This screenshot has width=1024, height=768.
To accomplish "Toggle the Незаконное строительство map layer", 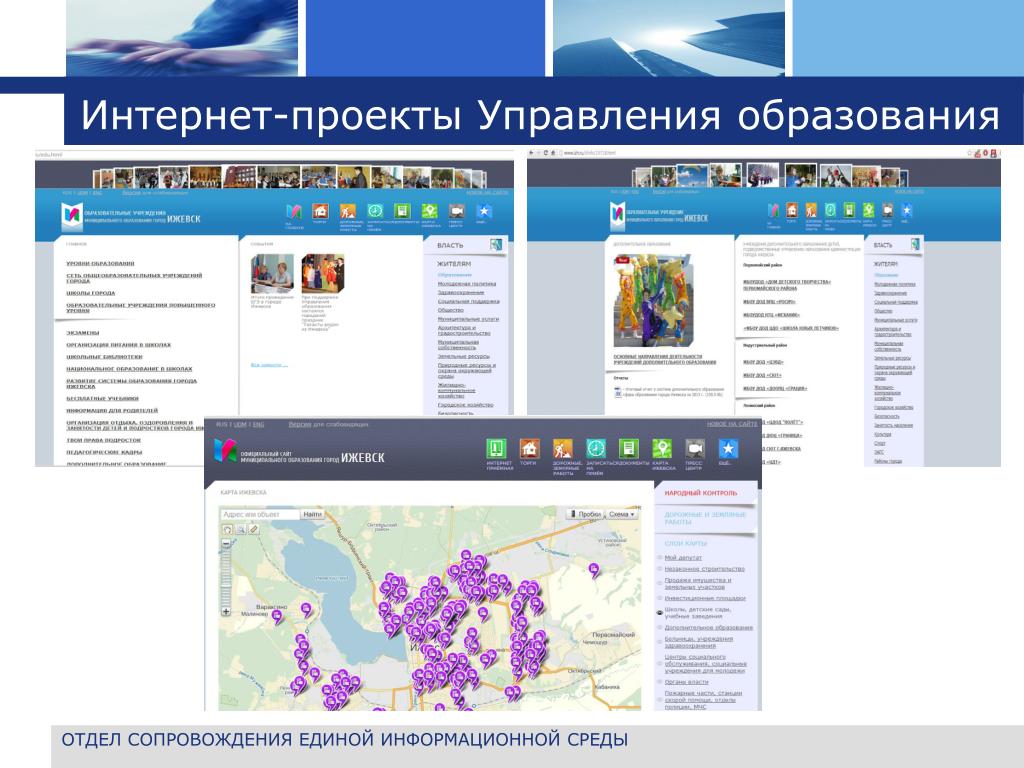I will (705, 569).
